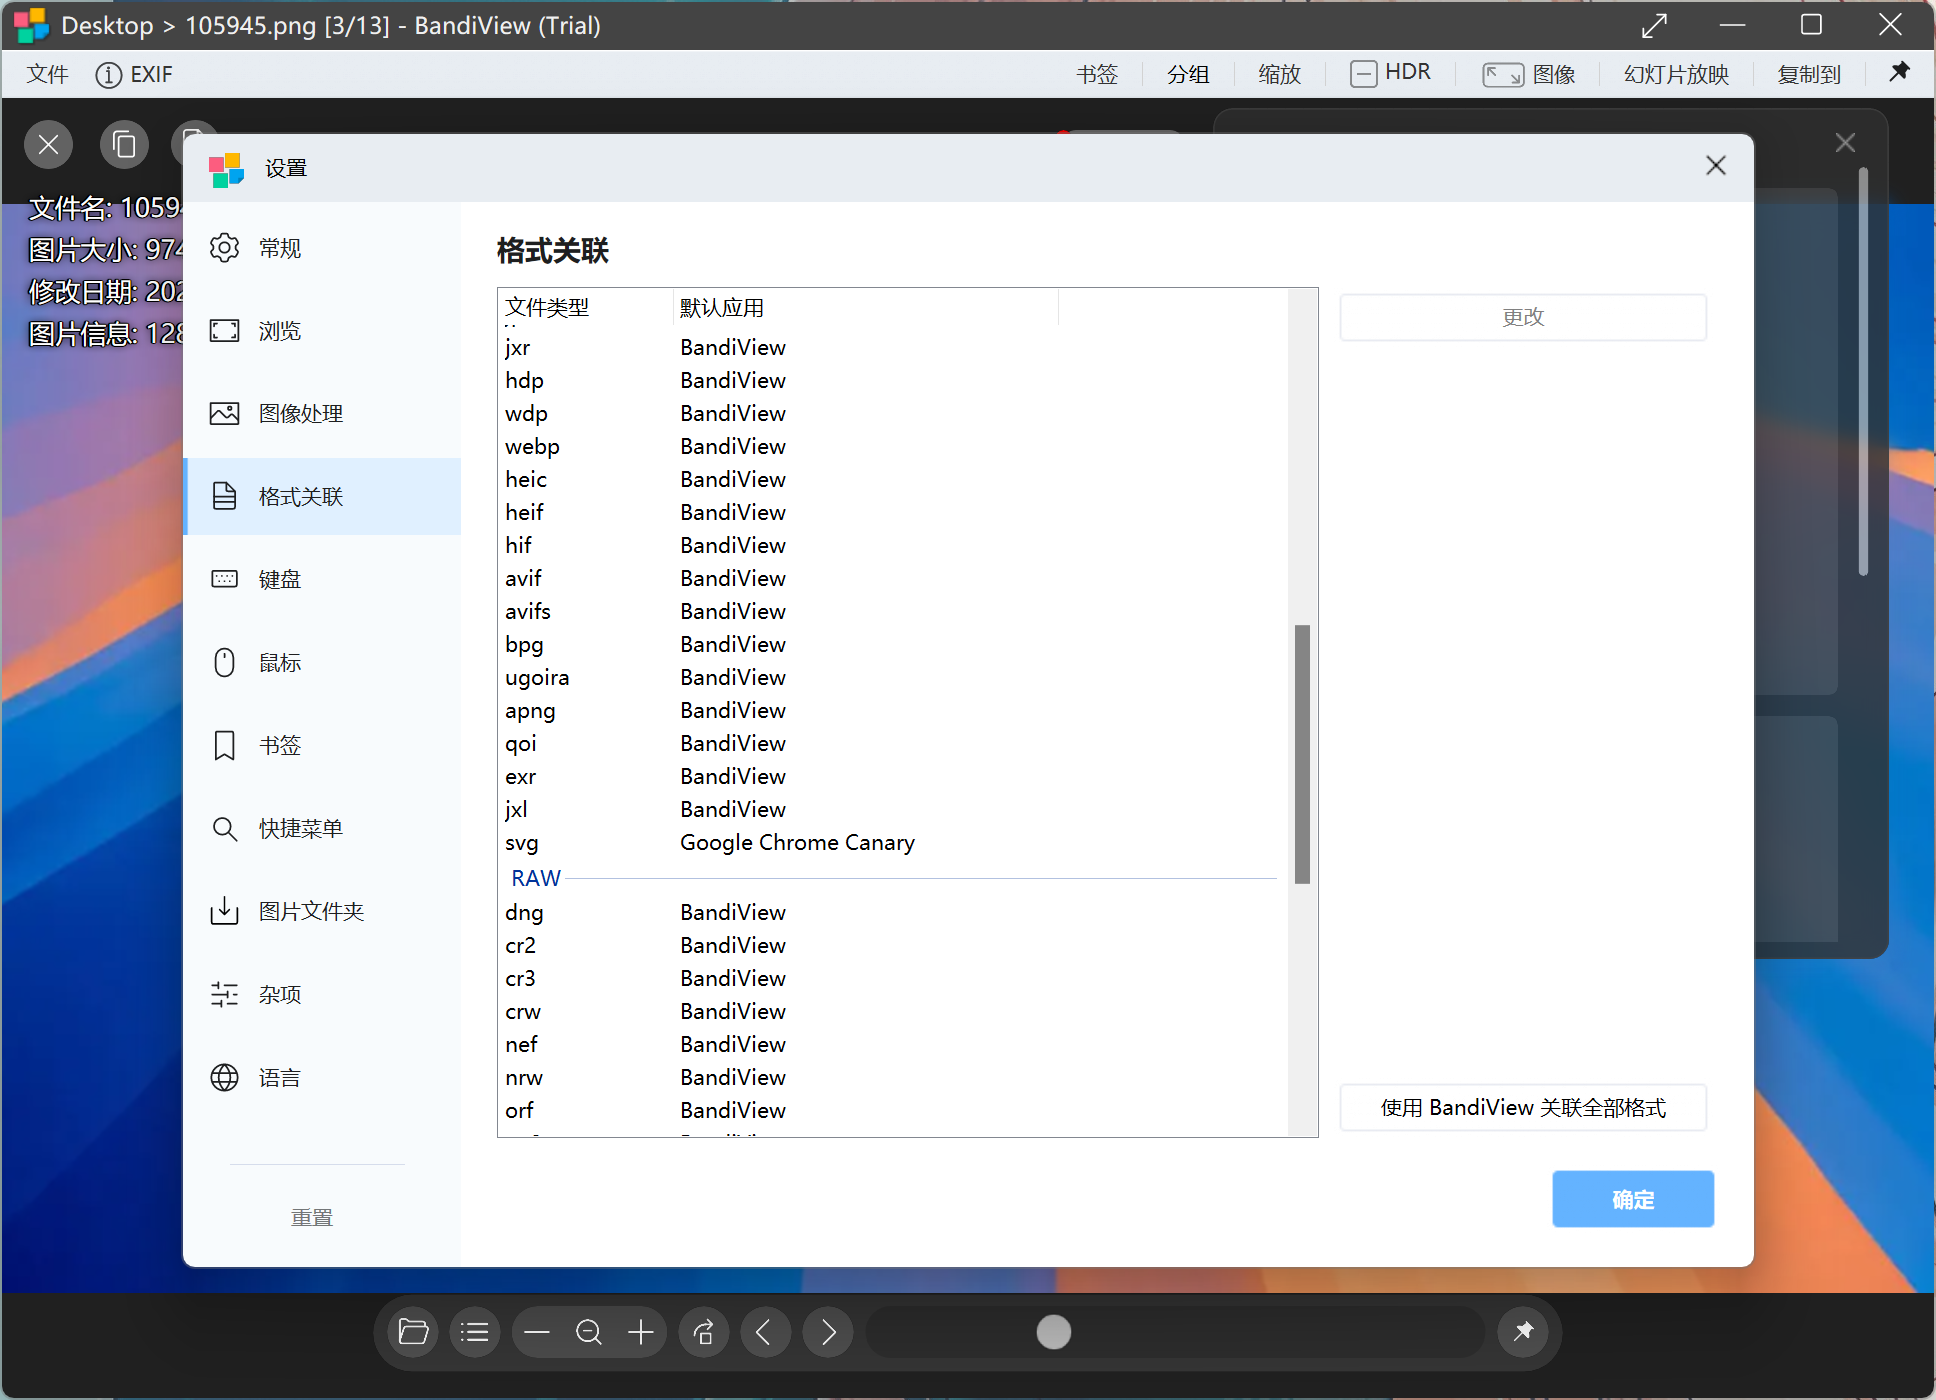Select the dng file type row
Viewport: 1936px width, 1400px height.
(893, 913)
